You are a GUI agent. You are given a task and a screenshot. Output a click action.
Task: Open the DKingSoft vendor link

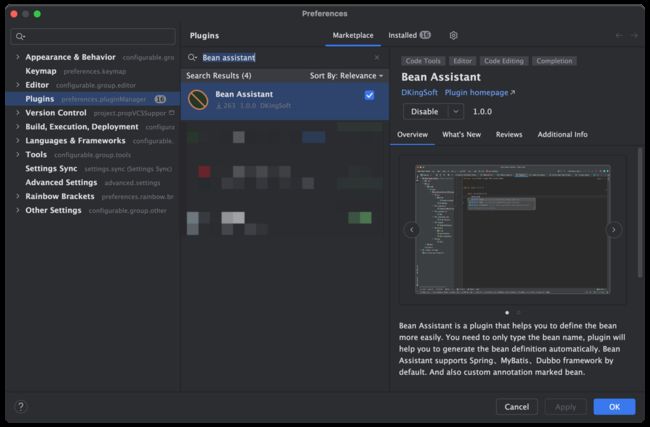[x=419, y=92]
